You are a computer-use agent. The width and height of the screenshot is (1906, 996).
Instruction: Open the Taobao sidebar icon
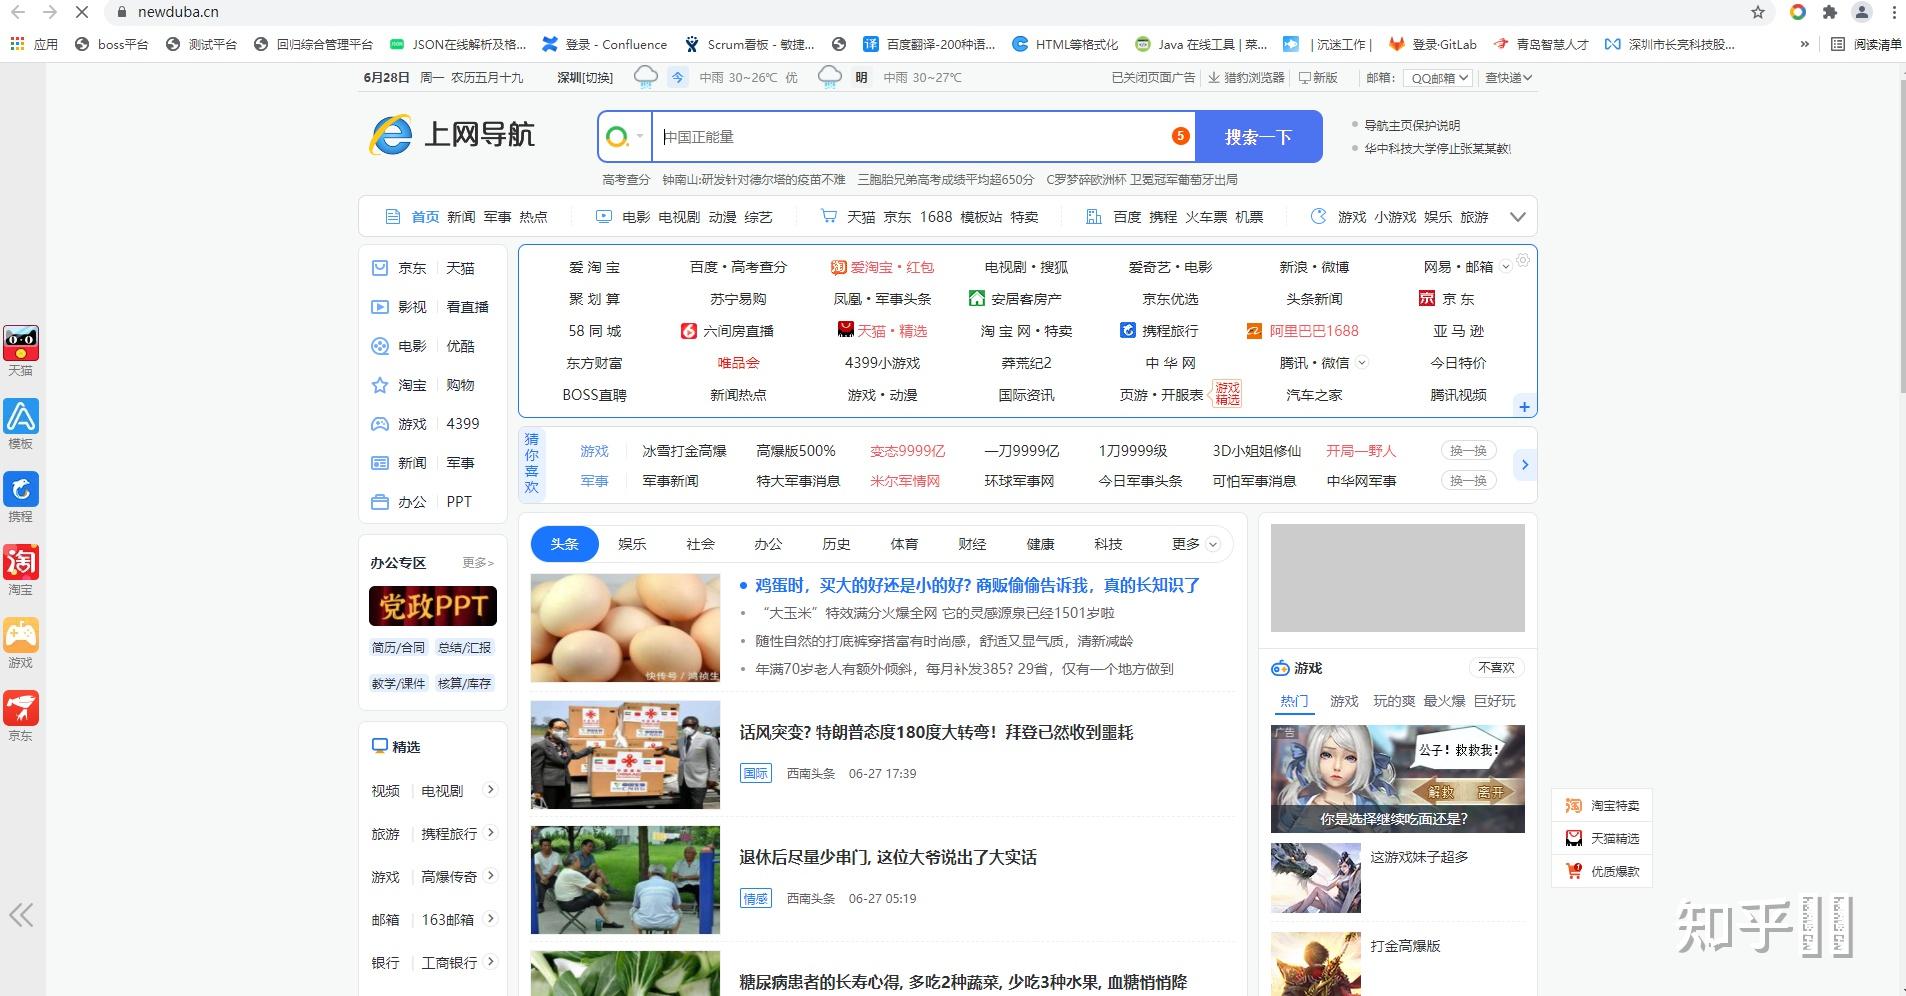coord(21,563)
